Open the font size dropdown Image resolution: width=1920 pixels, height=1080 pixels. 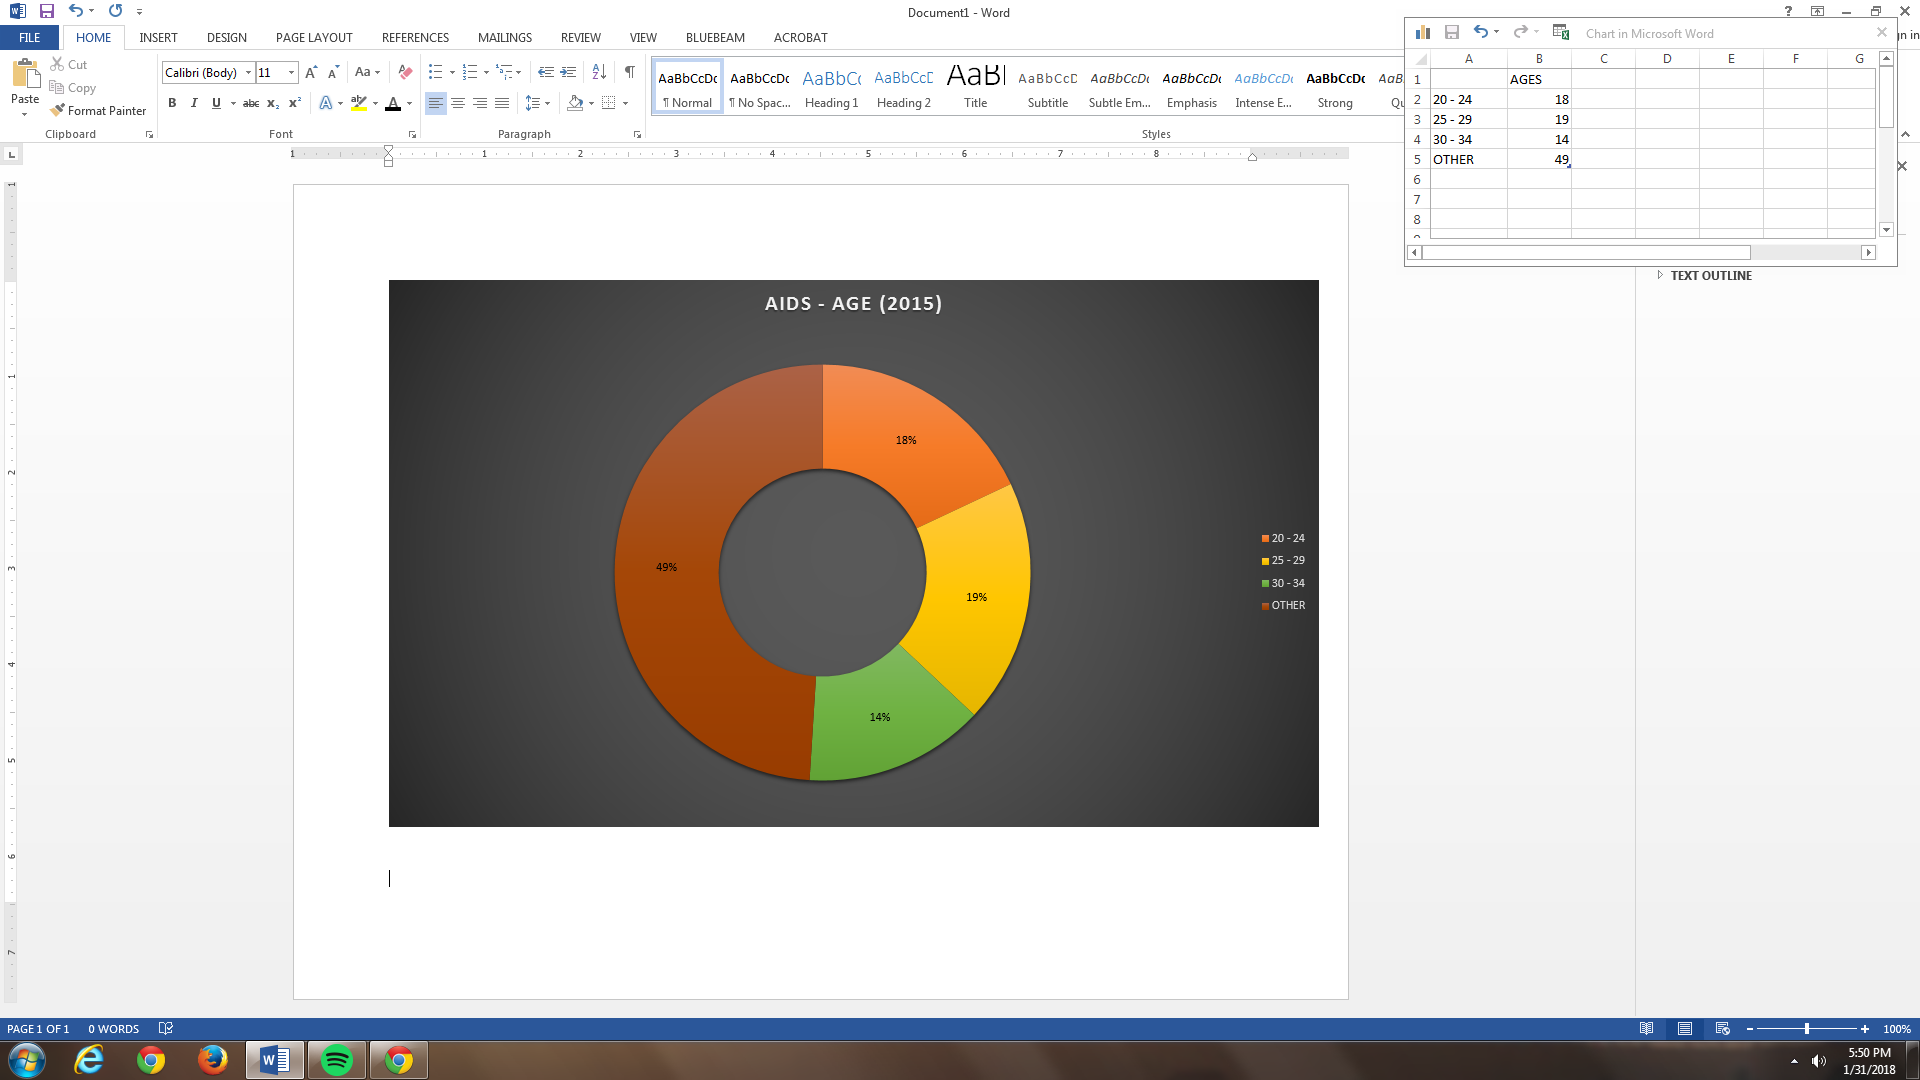[291, 73]
